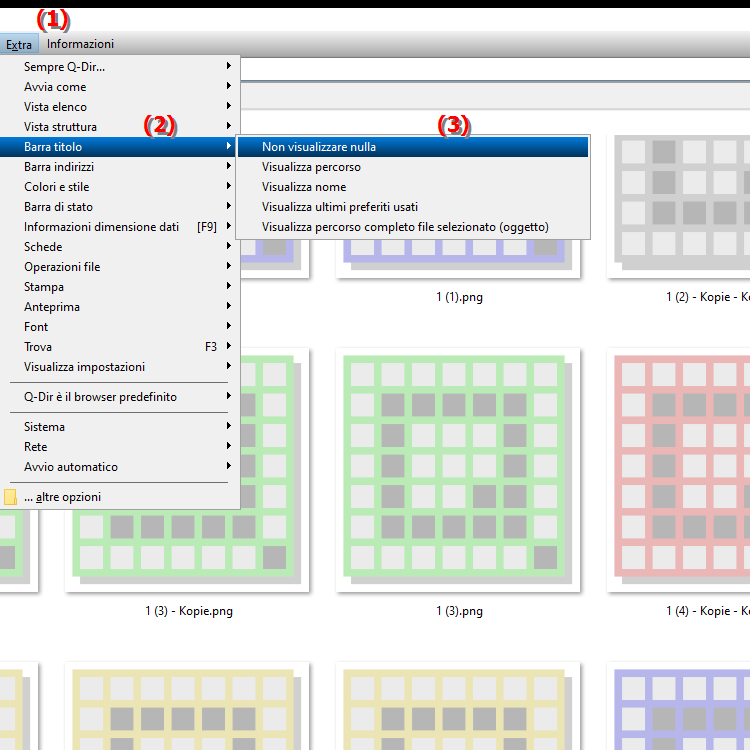
Task: Click the folder icon beside altre opzioni
Action: (x=10, y=497)
